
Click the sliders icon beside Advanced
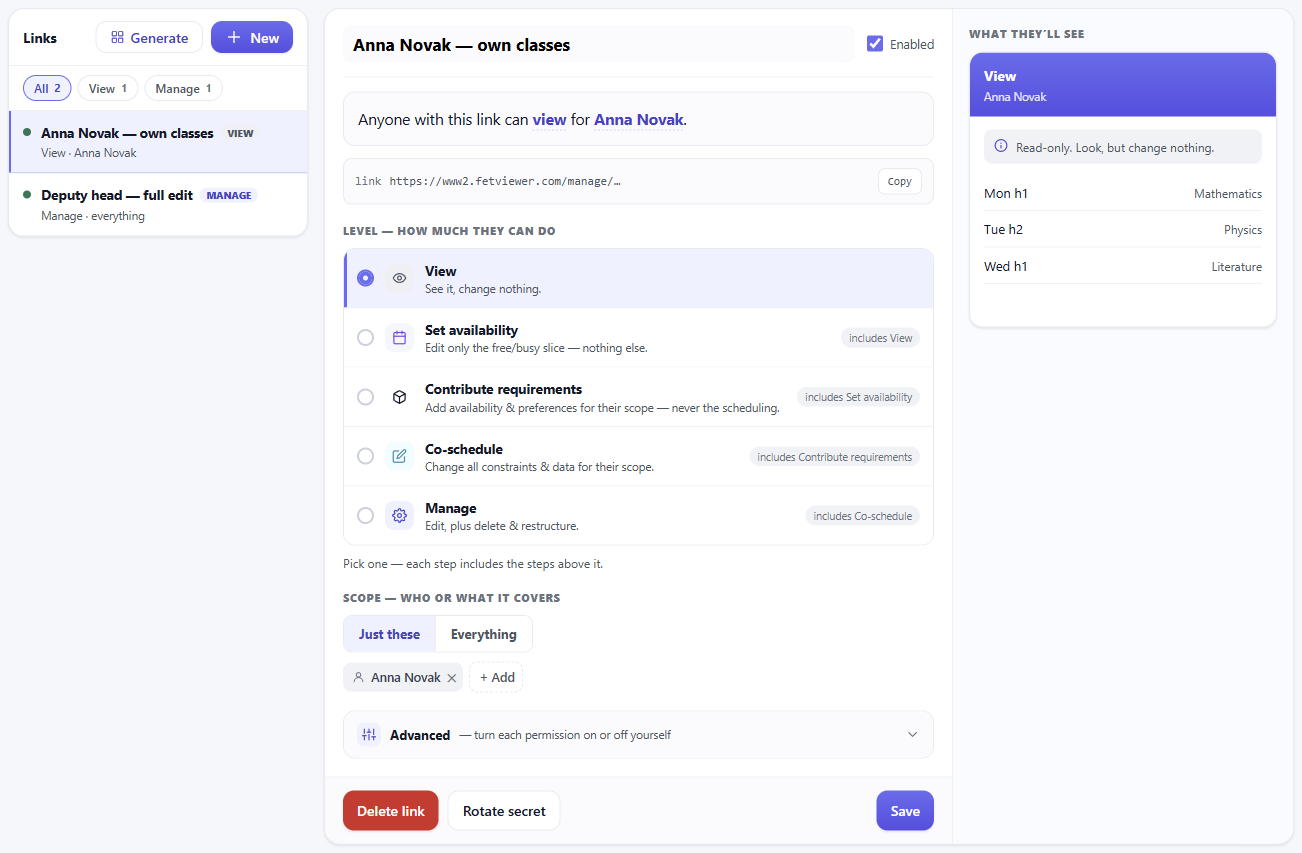(x=369, y=735)
